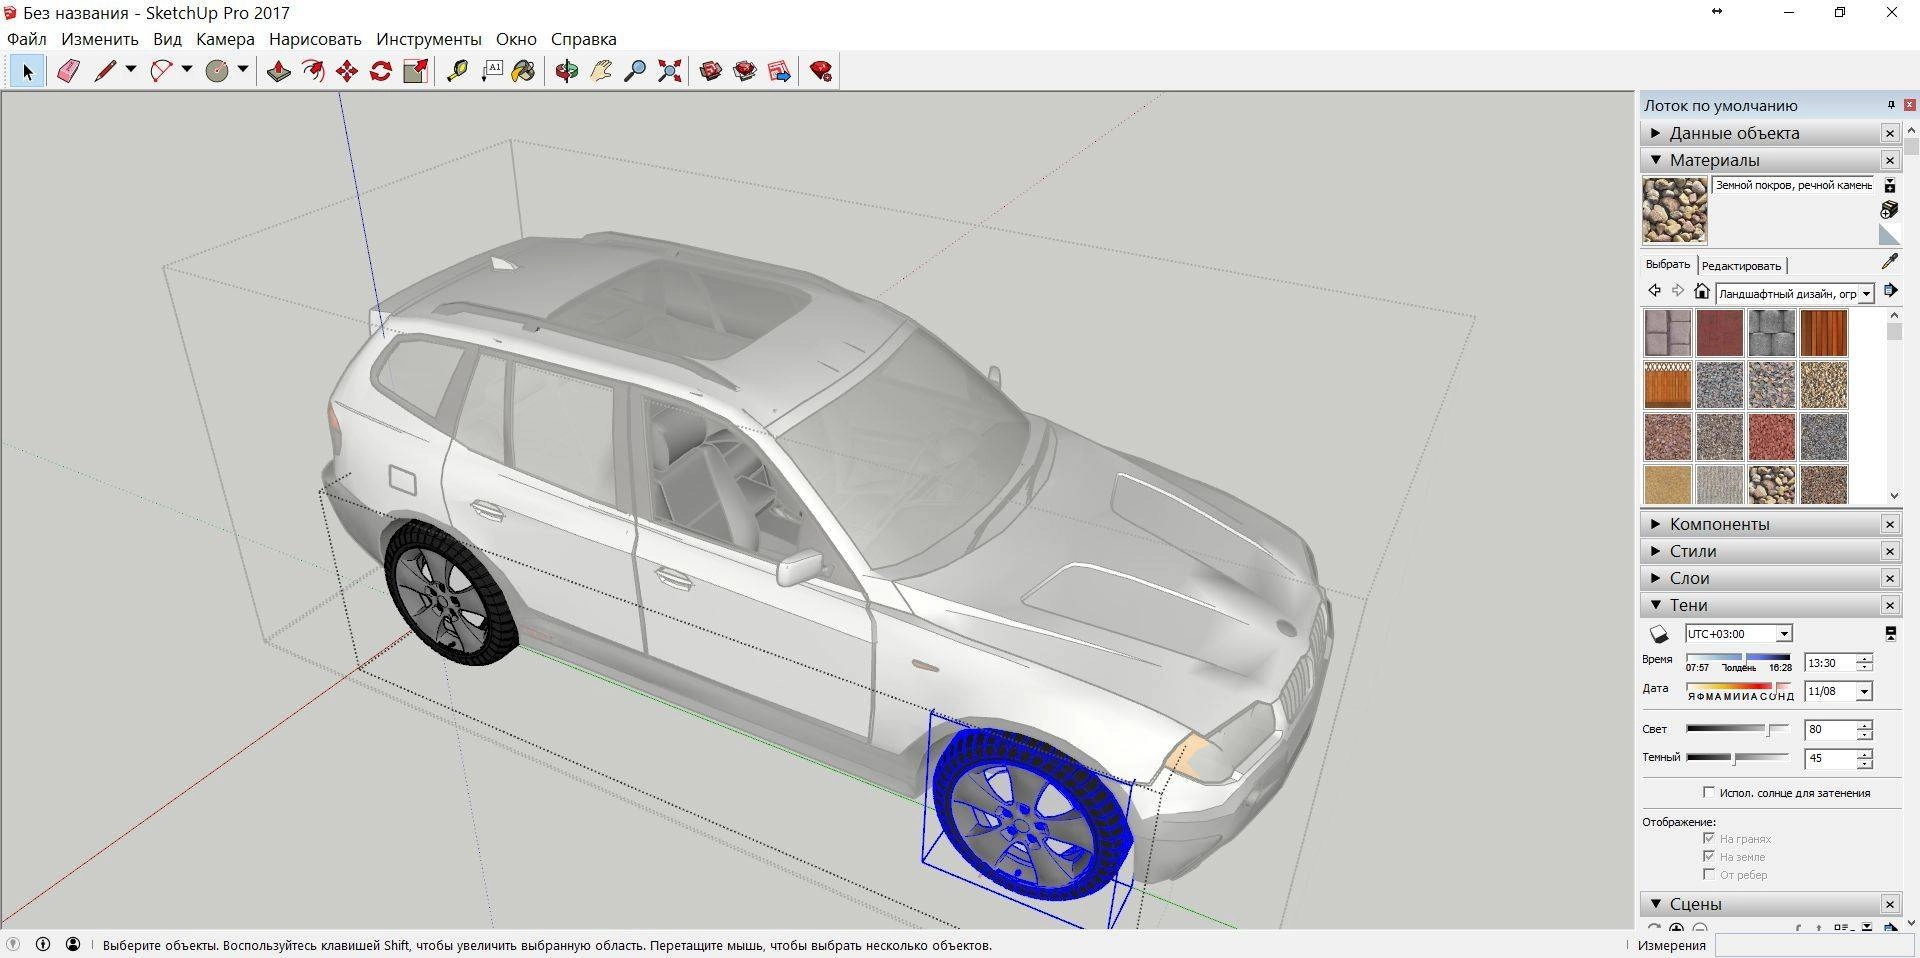Image resolution: width=1920 pixels, height=958 pixels.
Task: Activate the Push/Pull tool
Action: tap(279, 71)
